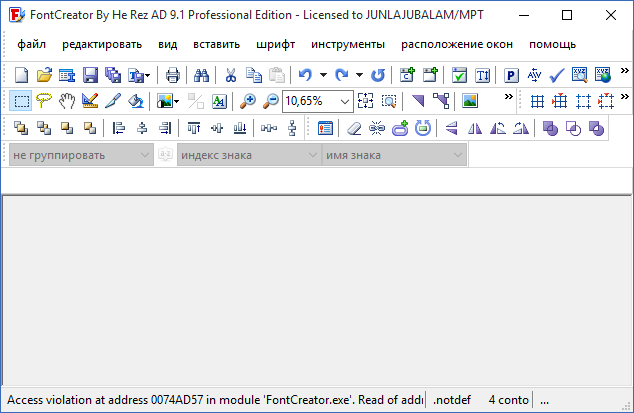Maximize the FontCreator window
Image resolution: width=634 pixels, height=413 pixels.
pyautogui.click(x=567, y=15)
